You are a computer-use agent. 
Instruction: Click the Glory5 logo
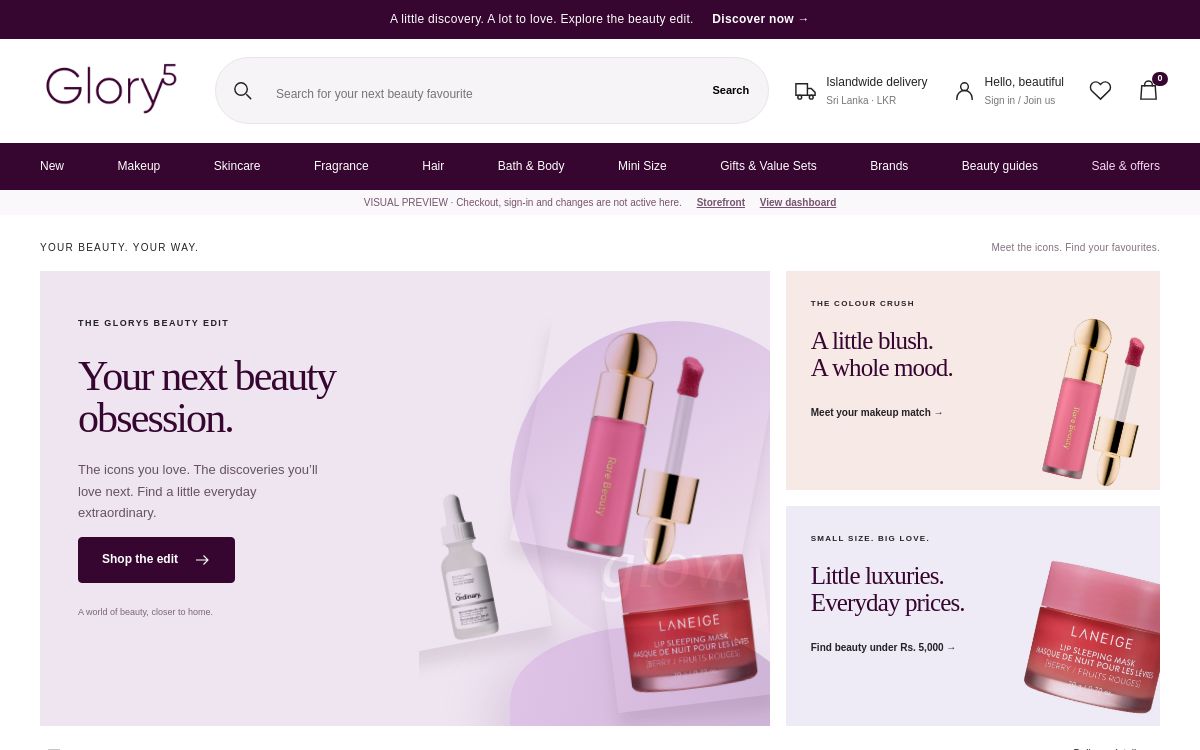(x=111, y=89)
